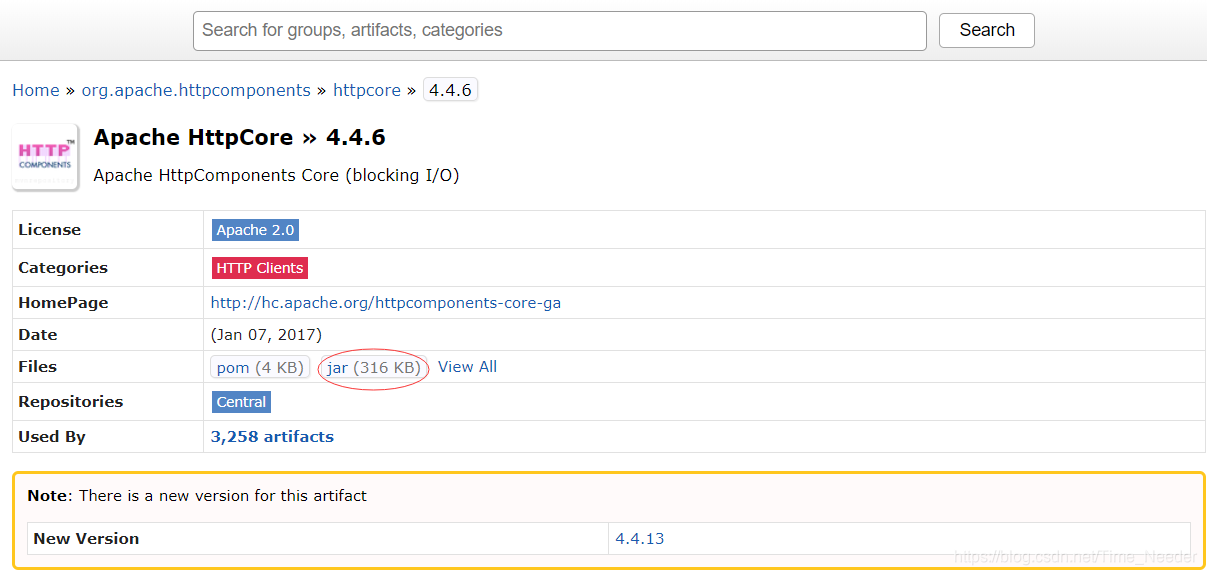Select the date text (Jan 07, 2017)
This screenshot has height=575, width=1207.
click(267, 335)
